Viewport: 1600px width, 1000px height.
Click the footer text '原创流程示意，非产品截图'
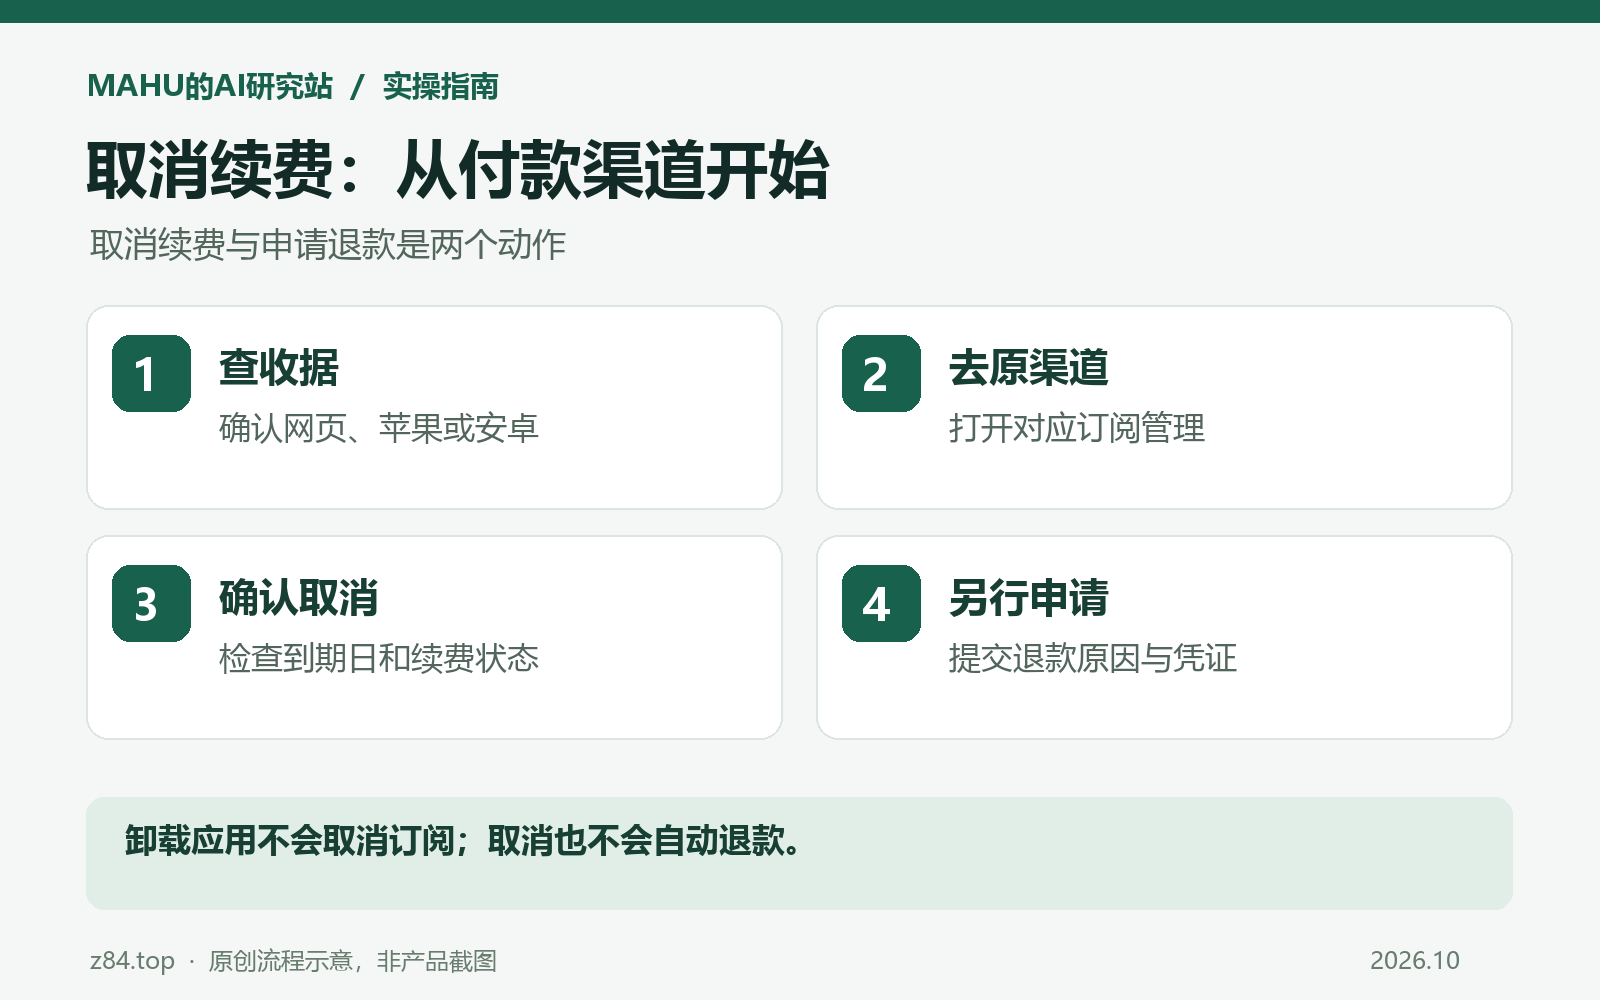click(x=353, y=961)
